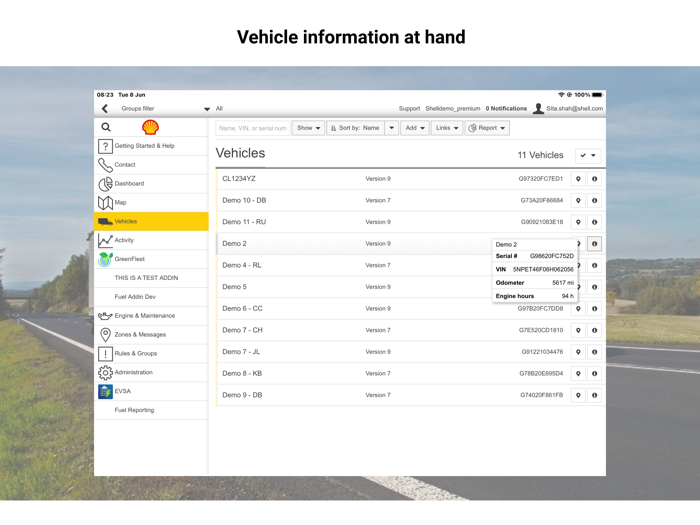Open Fuel Addin Dev
Screen dimensions: 700x525
tap(151, 296)
